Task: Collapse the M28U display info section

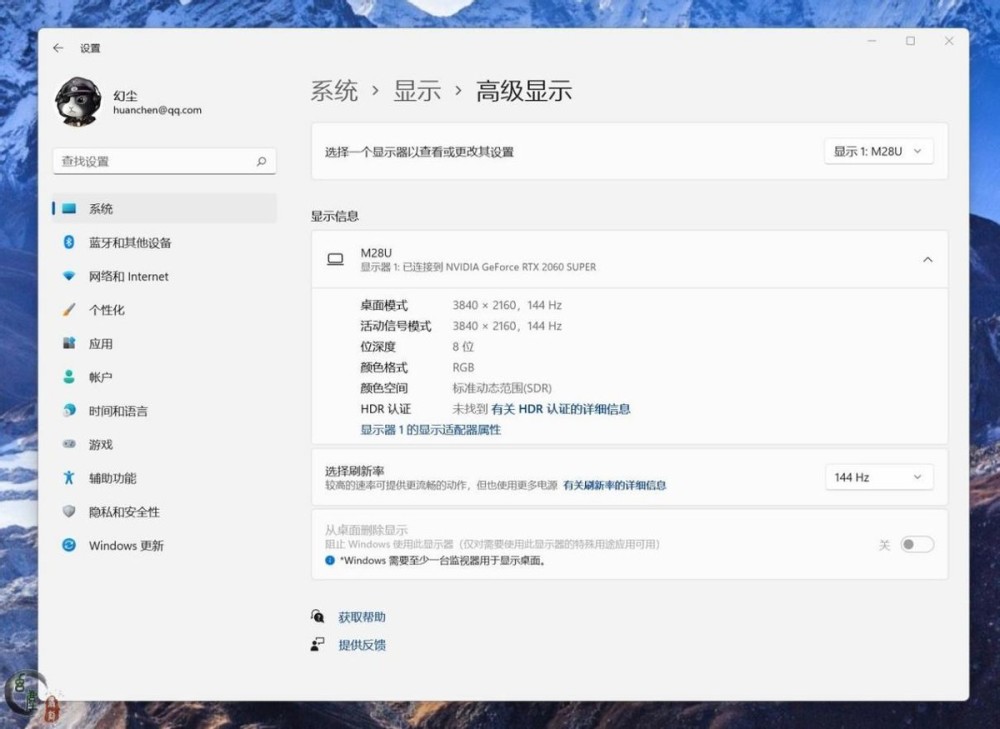Action: pyautogui.click(x=927, y=260)
